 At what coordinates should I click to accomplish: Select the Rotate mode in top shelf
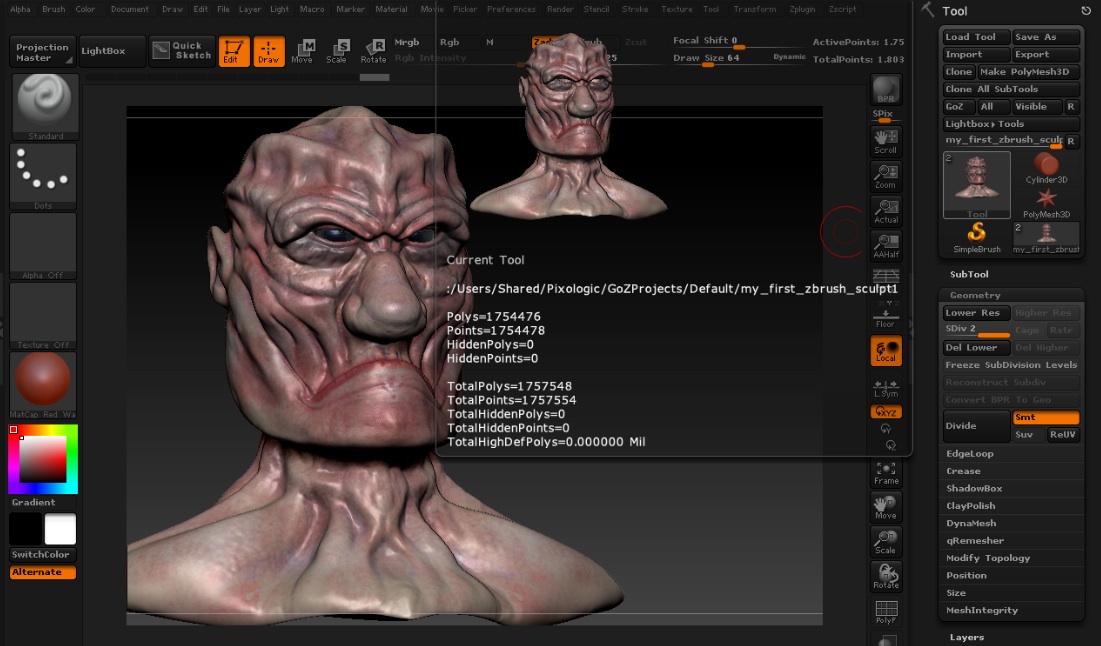(374, 51)
